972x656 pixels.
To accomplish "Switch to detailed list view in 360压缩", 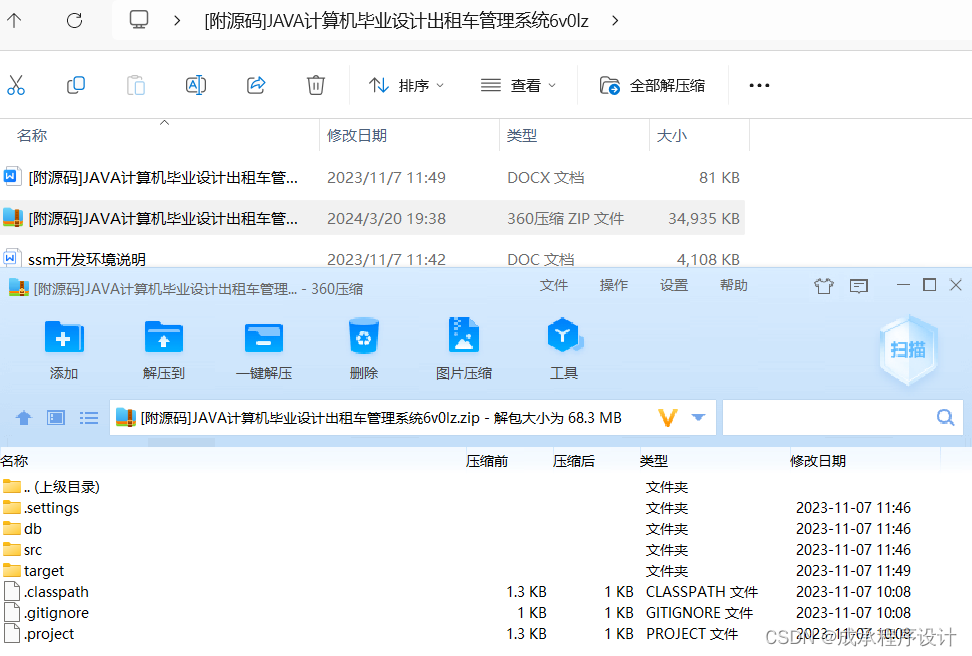I will pyautogui.click(x=89, y=417).
